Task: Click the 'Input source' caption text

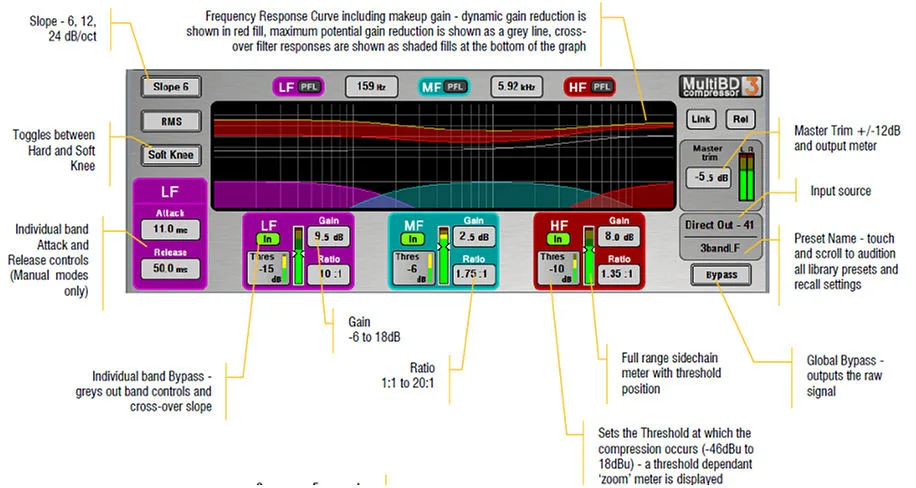Action: tap(841, 191)
